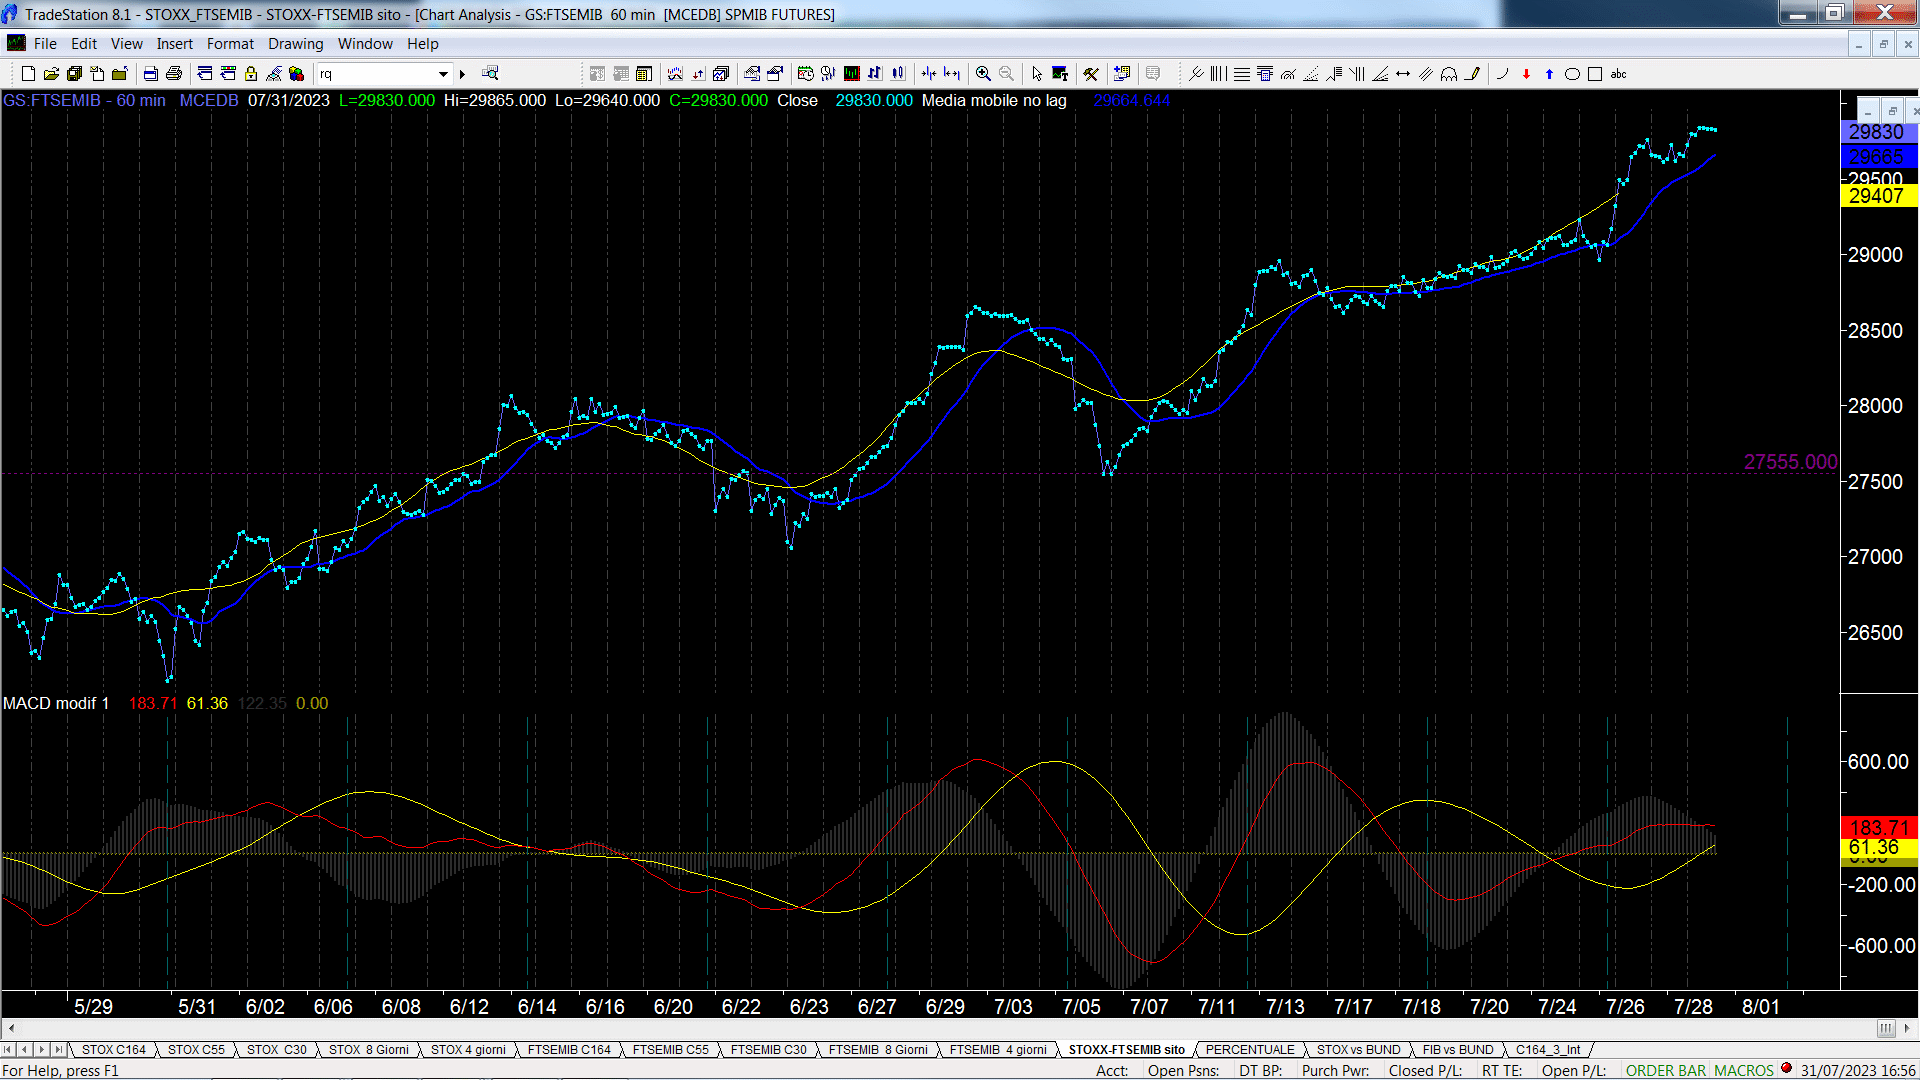1920x1080 pixels.
Task: Click the red status indicator dot
Action: (x=1786, y=1068)
